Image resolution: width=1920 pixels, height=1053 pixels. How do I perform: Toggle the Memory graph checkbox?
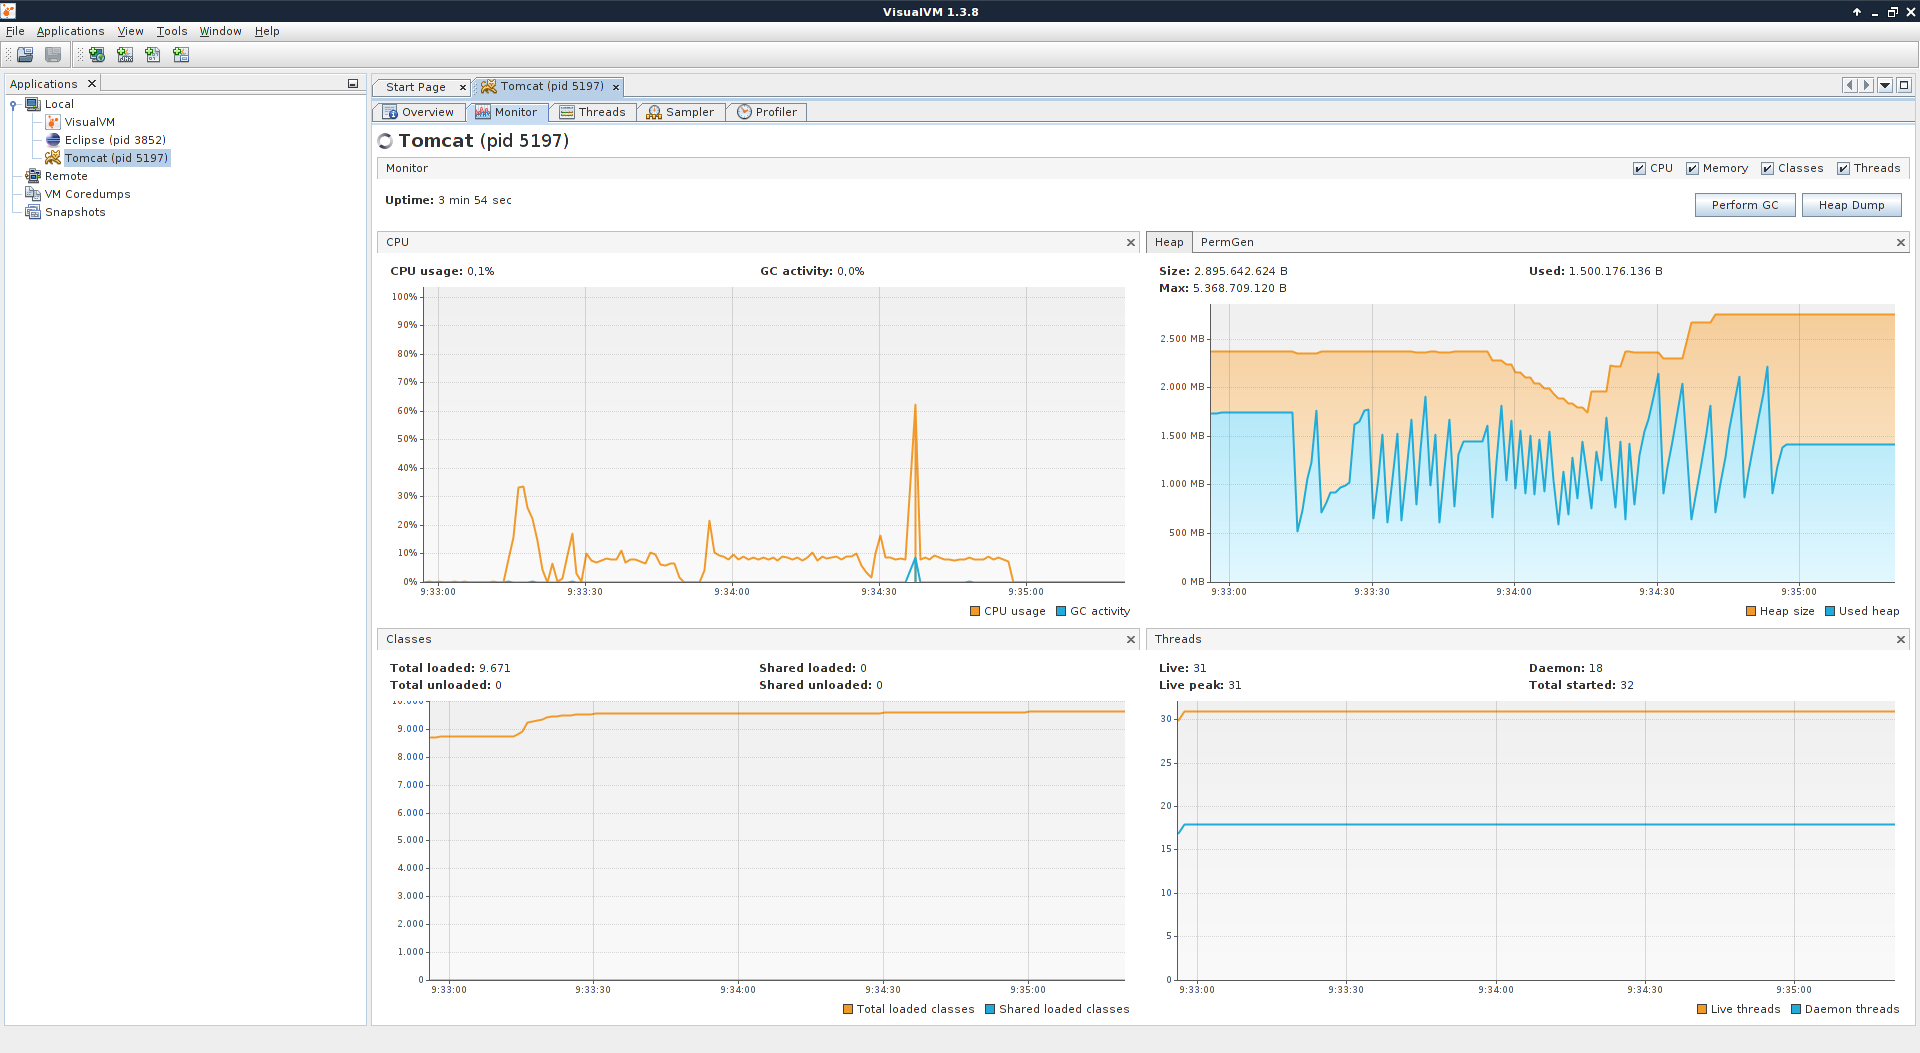point(1692,169)
